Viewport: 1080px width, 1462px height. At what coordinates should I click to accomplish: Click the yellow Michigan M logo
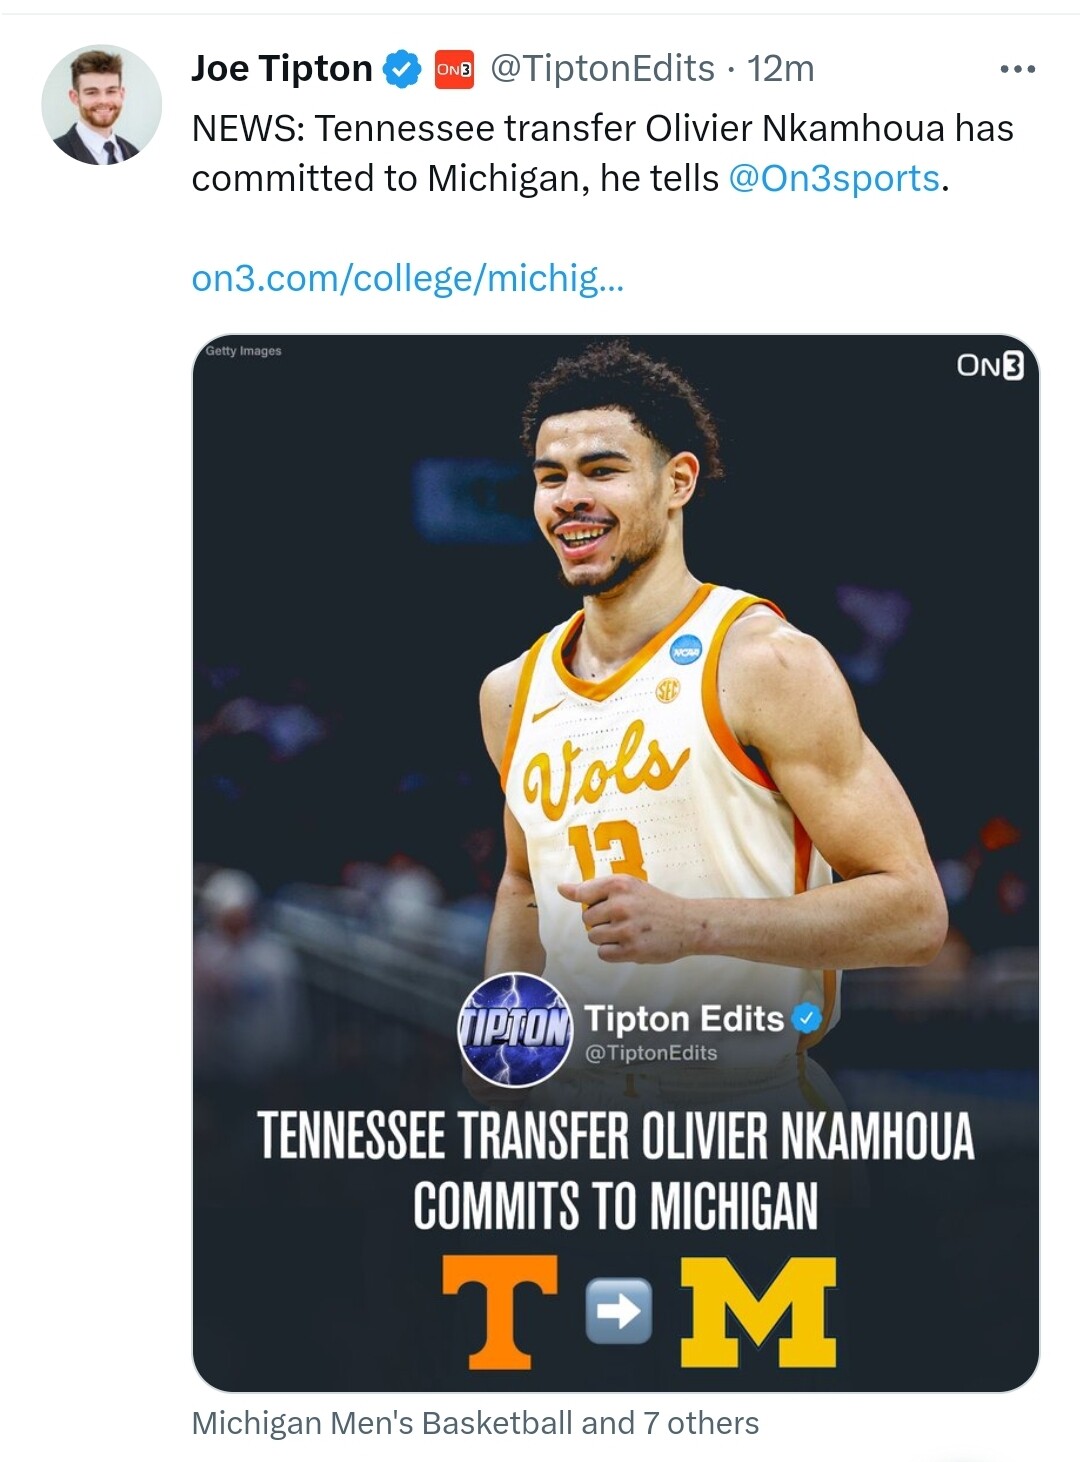pyautogui.click(x=758, y=1311)
